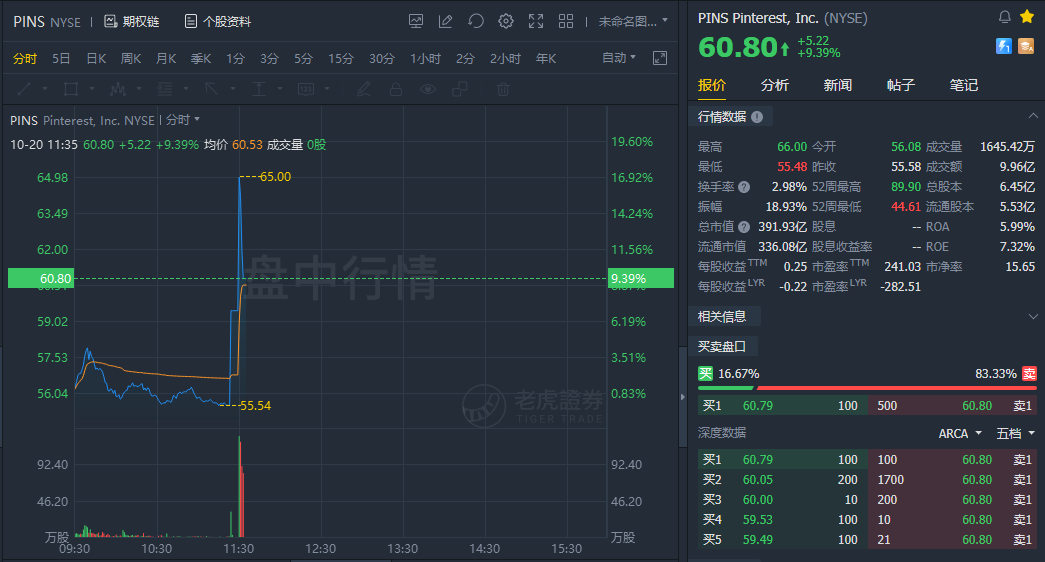Click the edit drawing pencil icon
1045x562 pixels.
click(x=445, y=21)
